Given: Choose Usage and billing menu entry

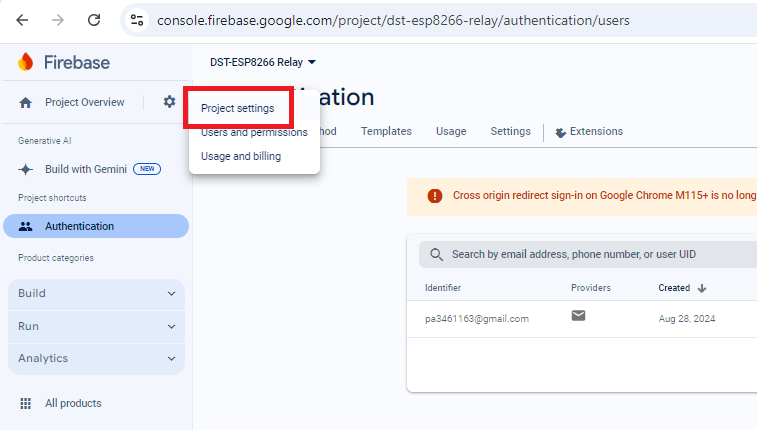Looking at the screenshot, I should click(241, 156).
